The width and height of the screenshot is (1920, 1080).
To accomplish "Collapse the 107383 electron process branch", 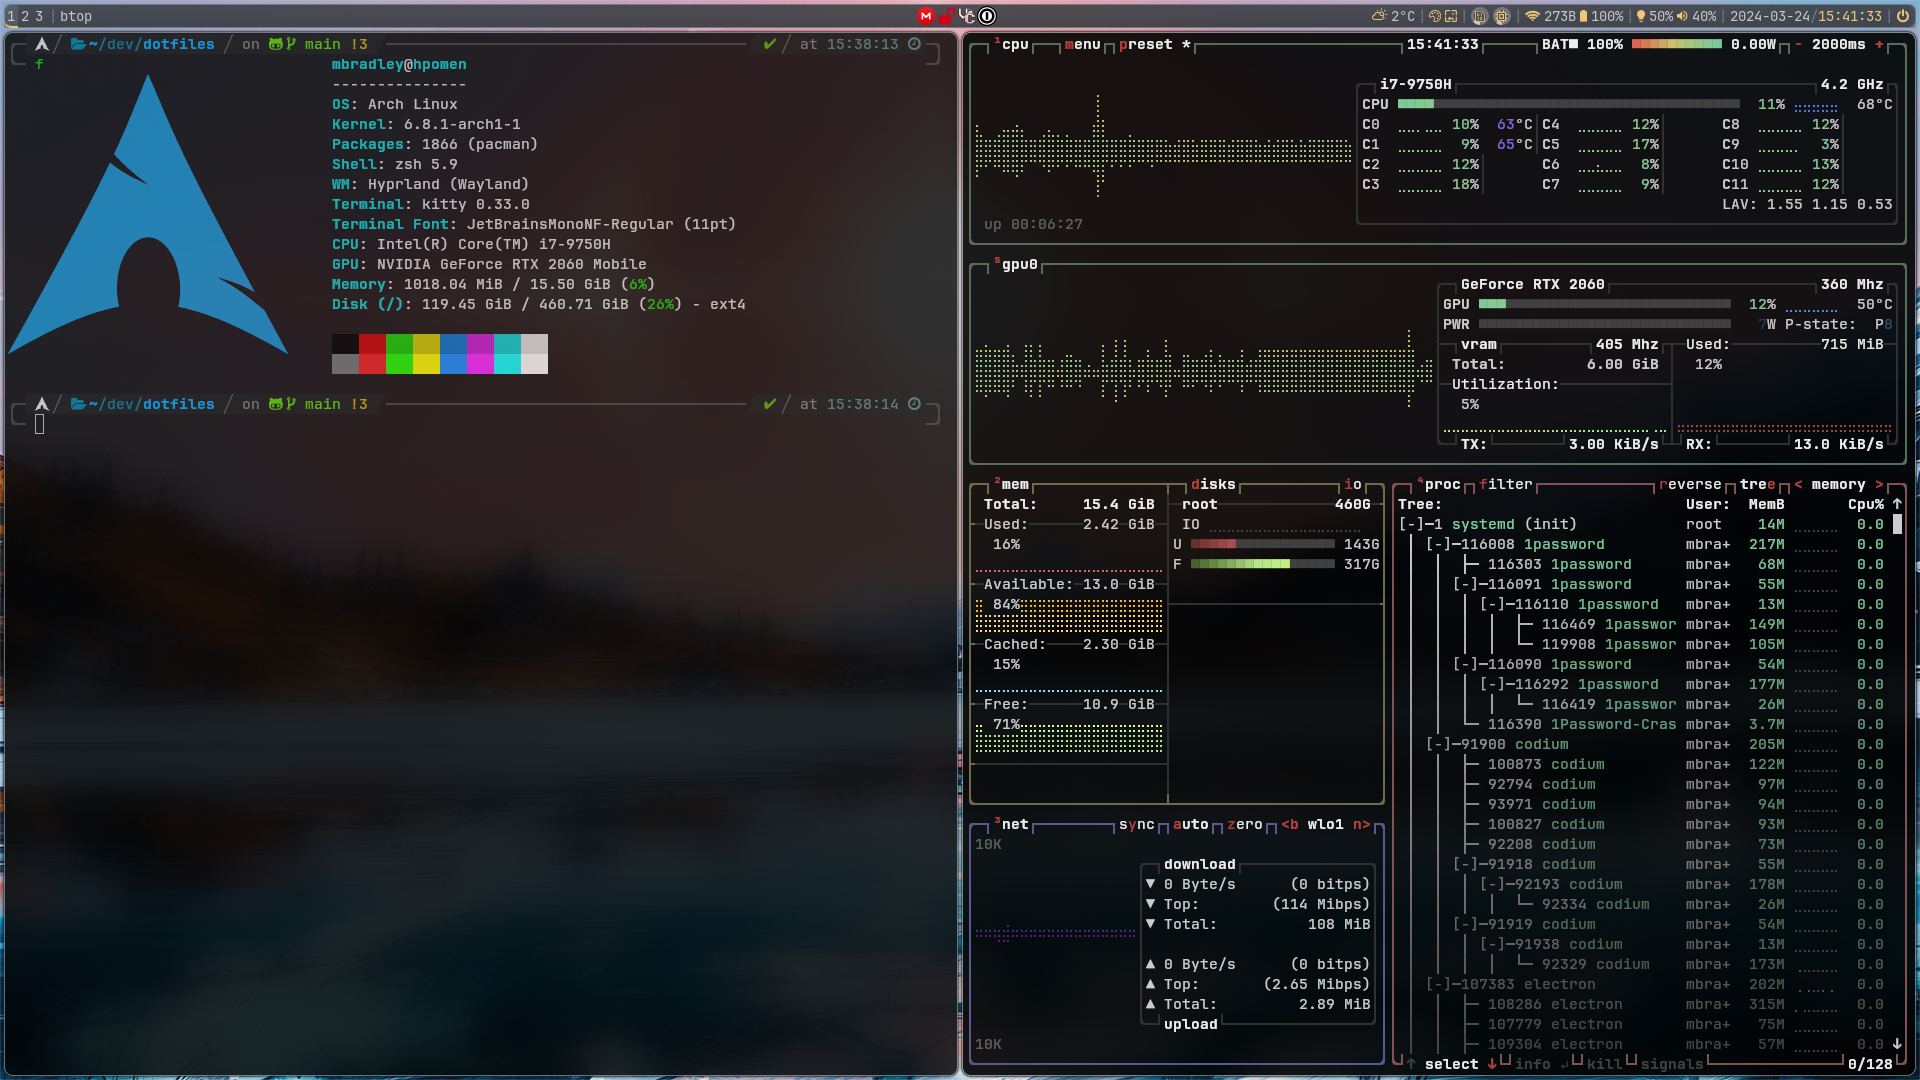I will [1438, 985].
